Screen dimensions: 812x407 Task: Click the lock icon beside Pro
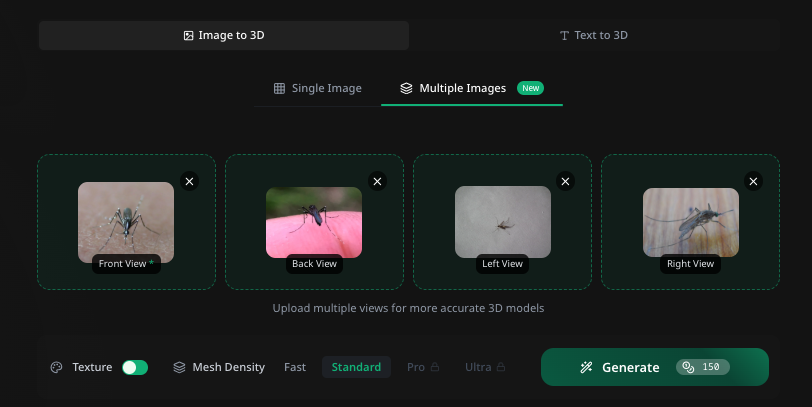(x=435, y=367)
